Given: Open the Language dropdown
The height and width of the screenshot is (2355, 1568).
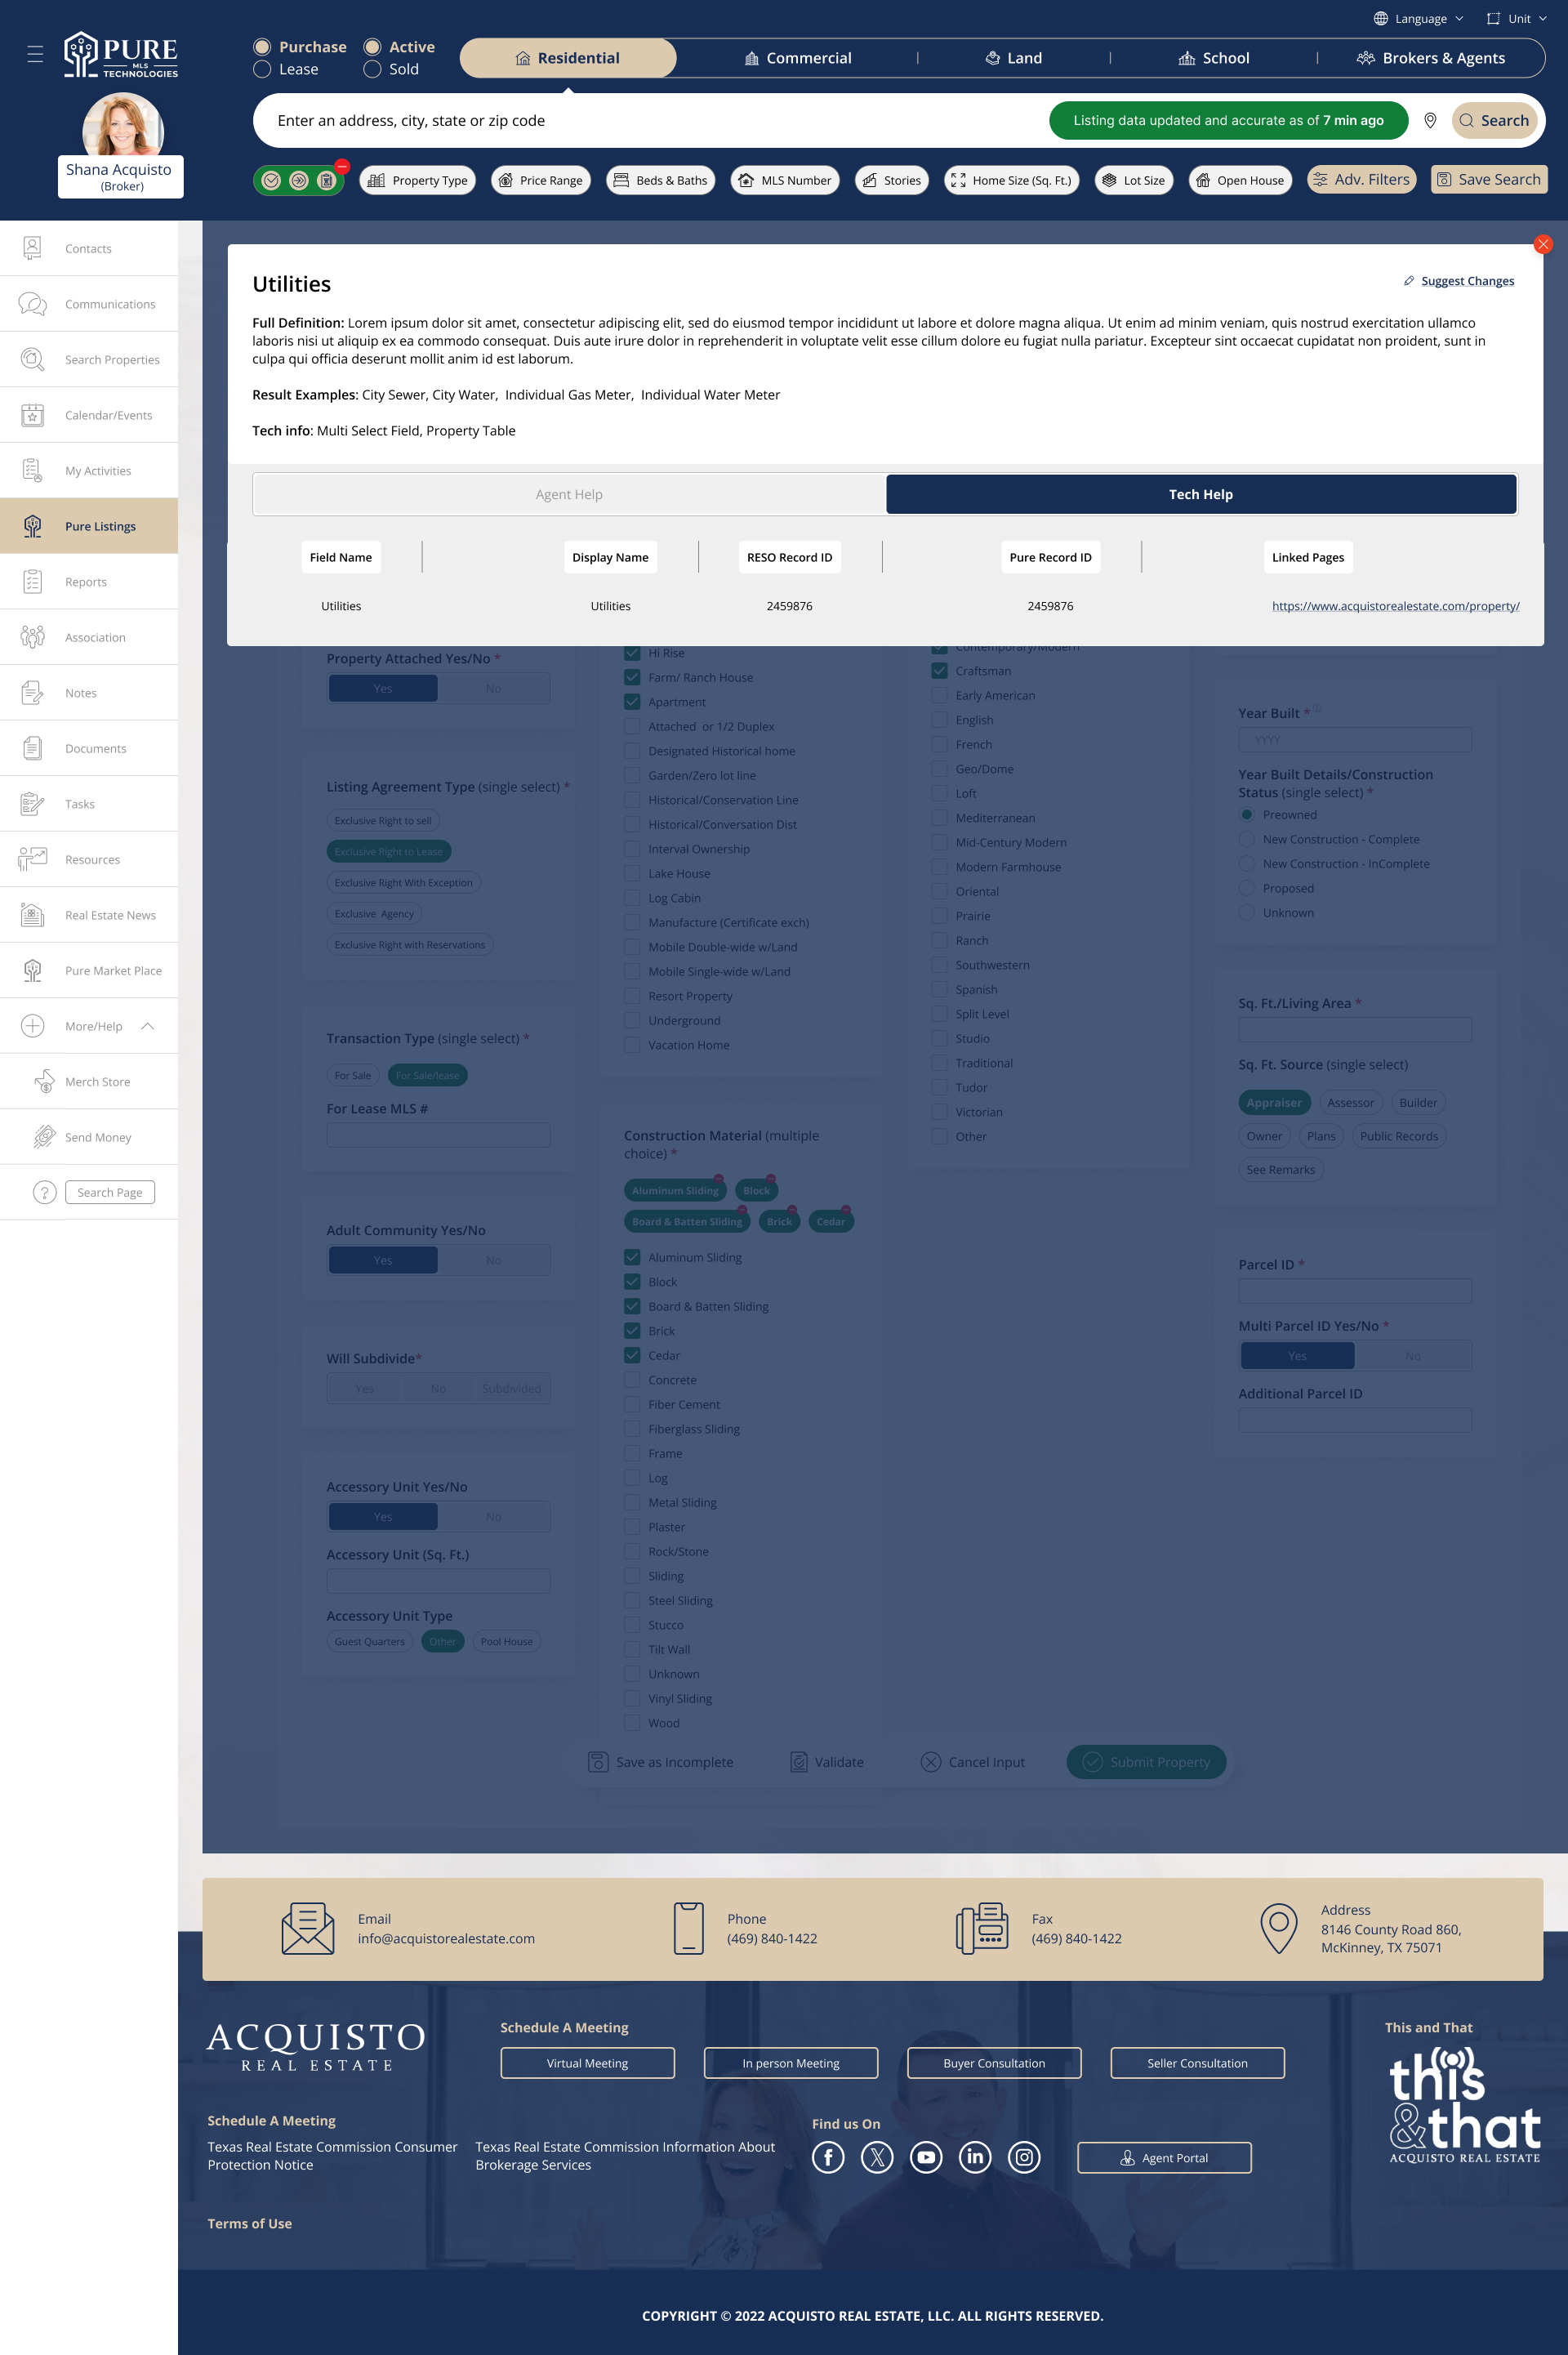Looking at the screenshot, I should point(1419,18).
